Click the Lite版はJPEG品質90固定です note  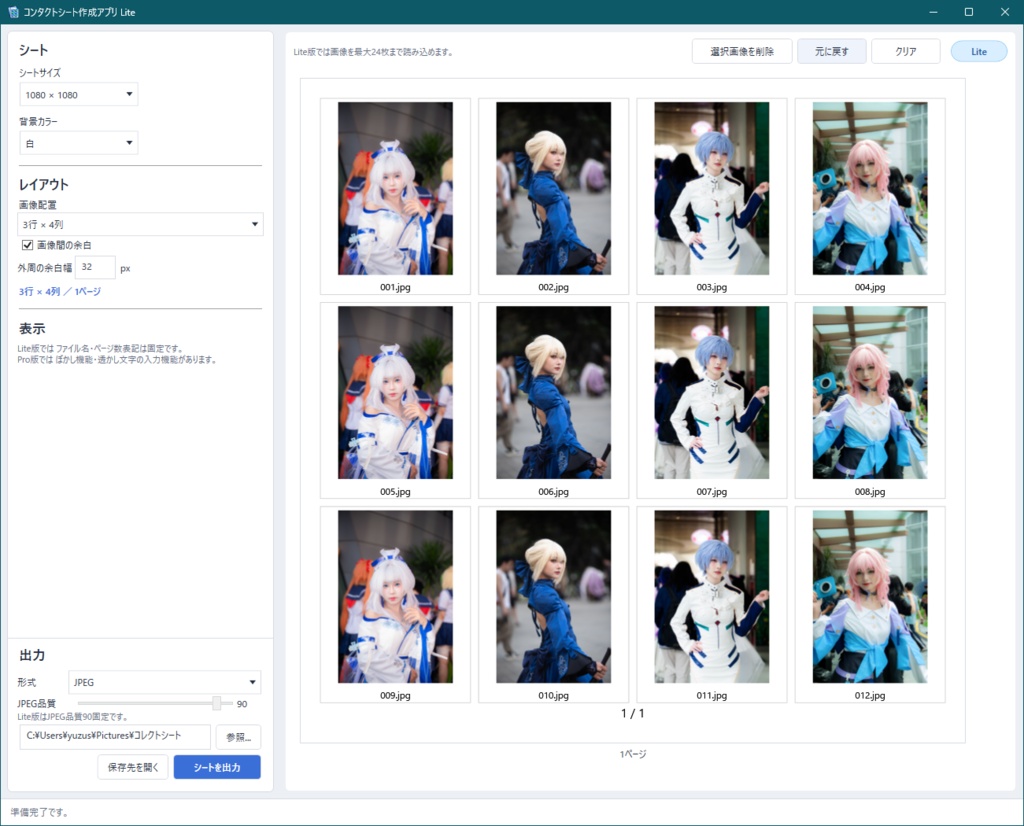(x=72, y=716)
